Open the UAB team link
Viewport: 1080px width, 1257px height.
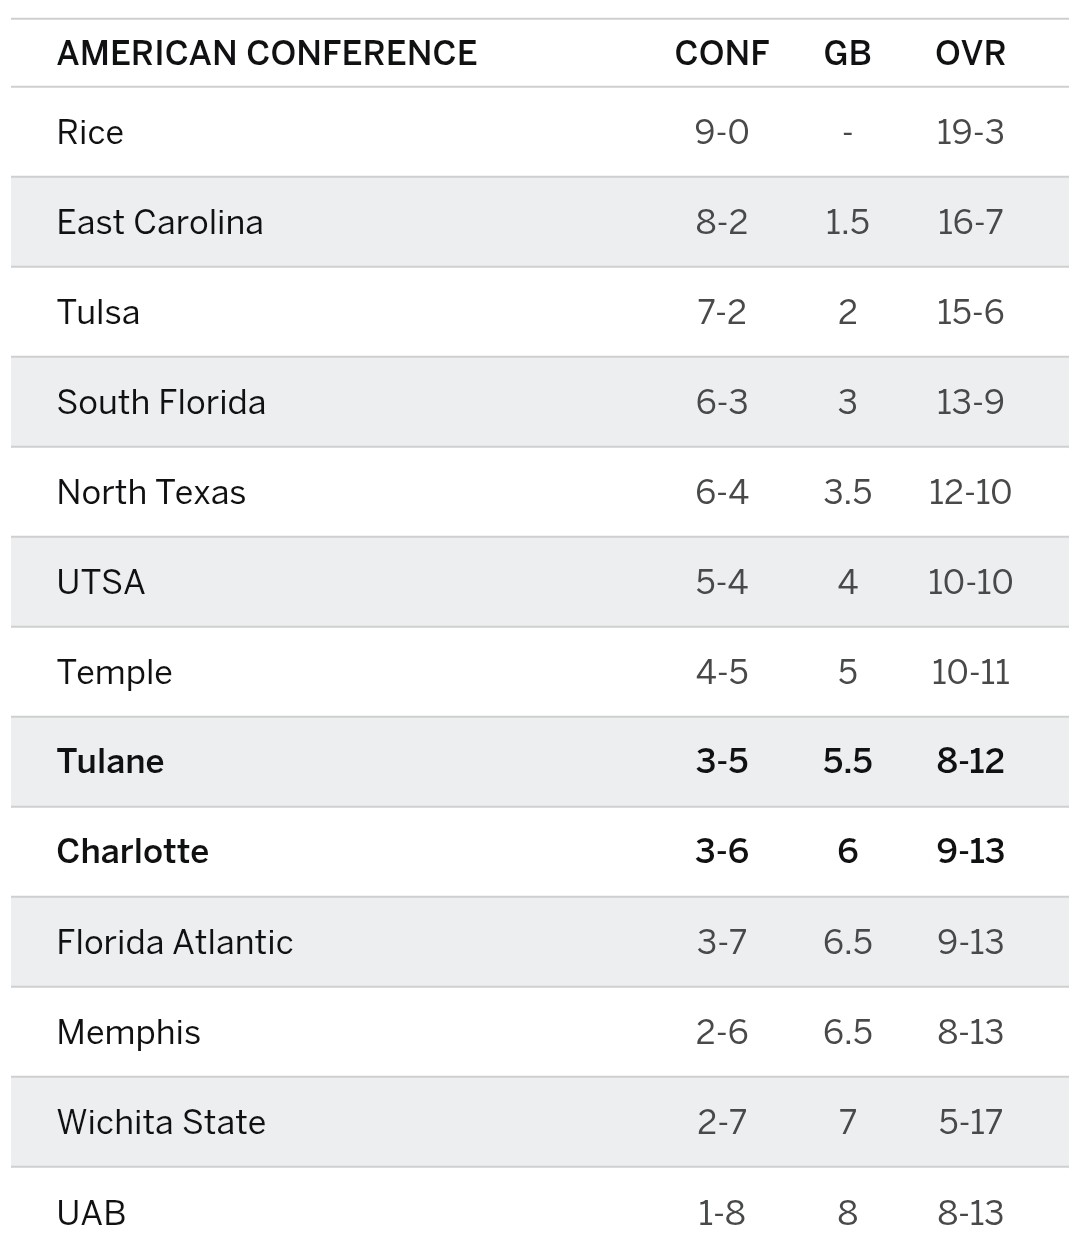pyautogui.click(x=91, y=1212)
